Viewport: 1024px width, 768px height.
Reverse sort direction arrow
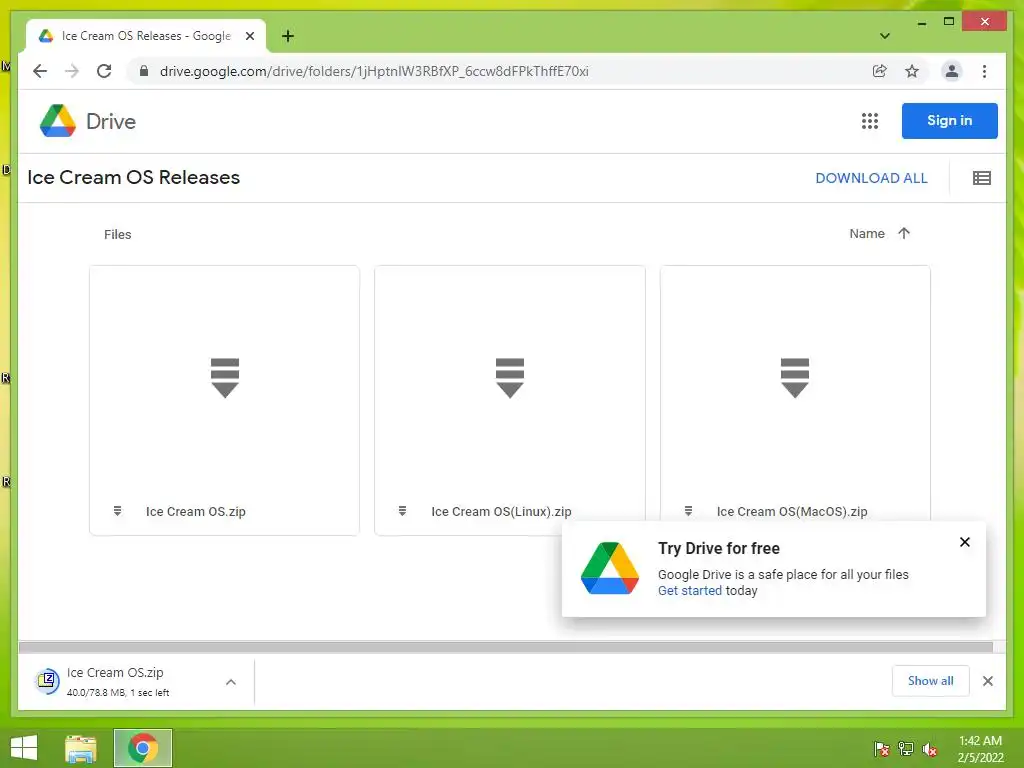pyautogui.click(x=904, y=233)
